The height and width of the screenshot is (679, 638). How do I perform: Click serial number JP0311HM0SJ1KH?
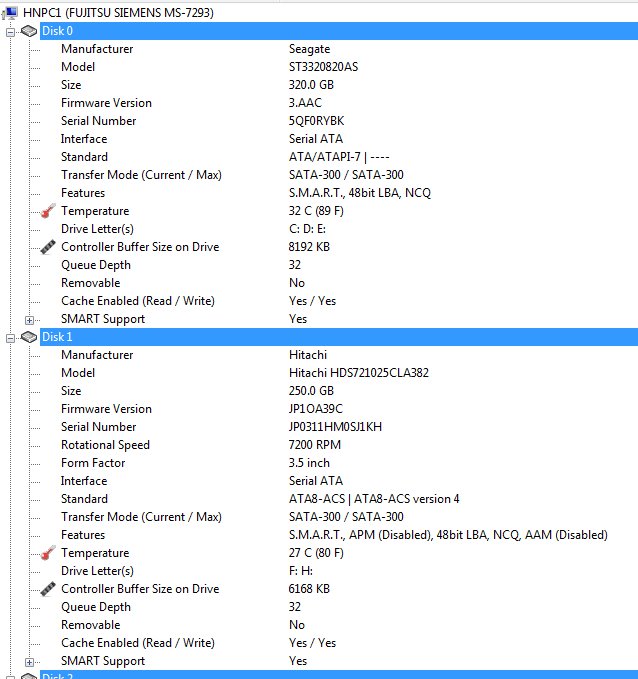[335, 427]
